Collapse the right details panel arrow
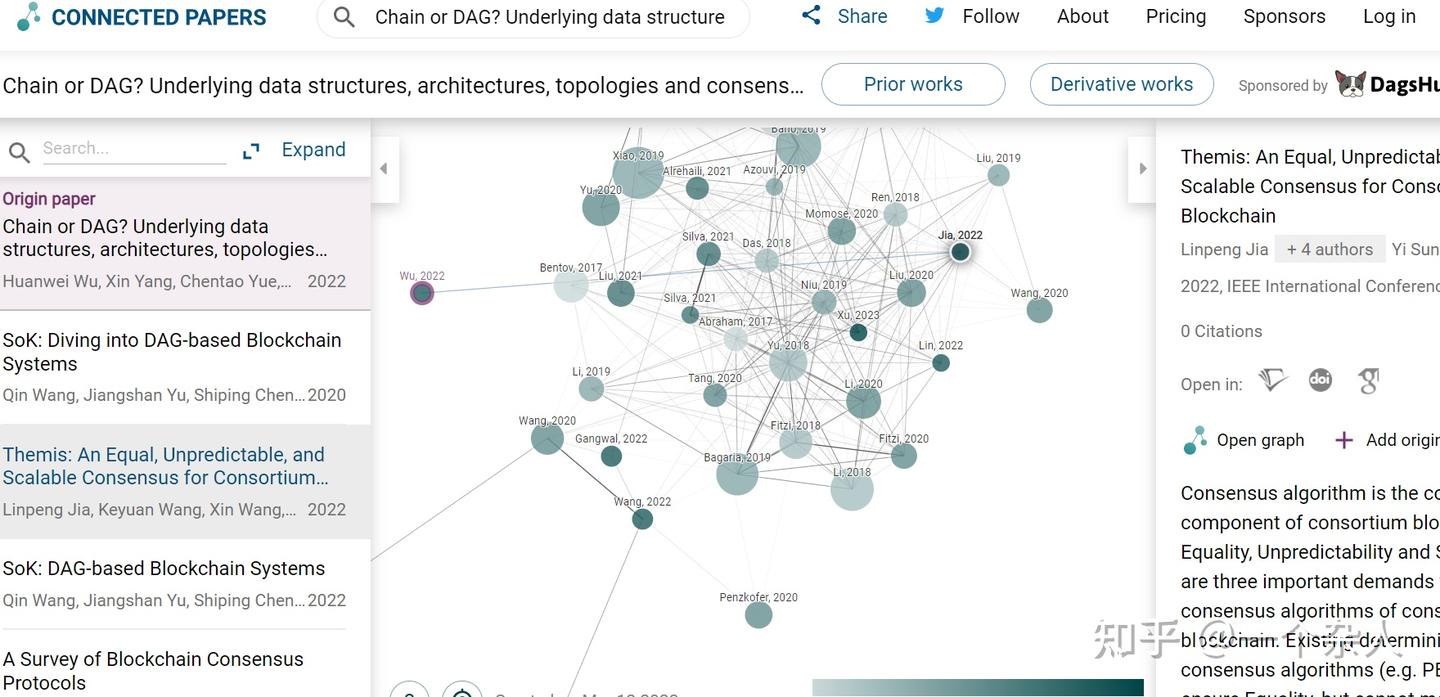 [1142, 169]
